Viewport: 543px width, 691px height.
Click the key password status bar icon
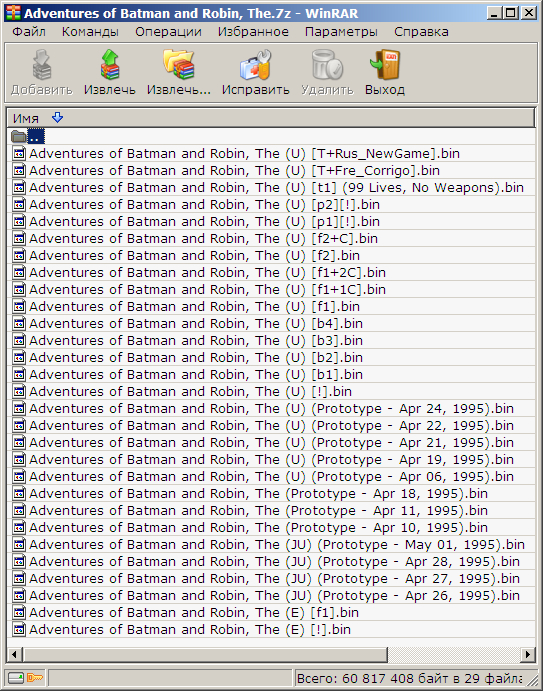click(35, 677)
